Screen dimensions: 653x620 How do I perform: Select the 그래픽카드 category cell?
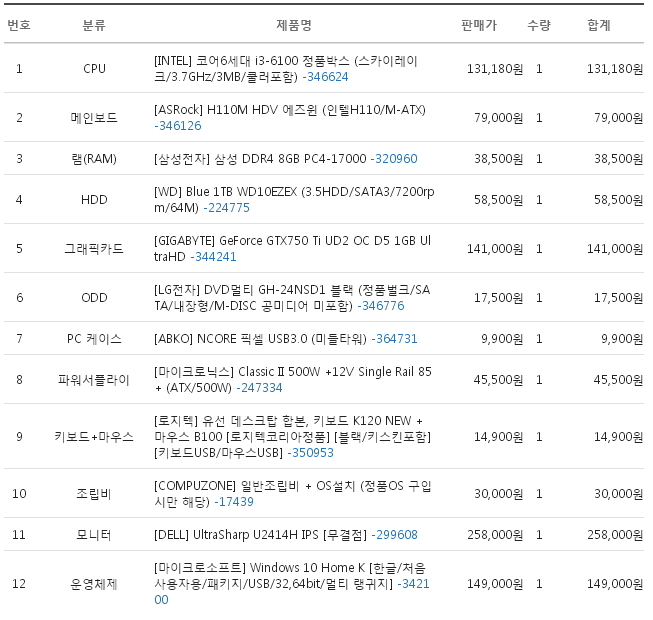coord(94,249)
